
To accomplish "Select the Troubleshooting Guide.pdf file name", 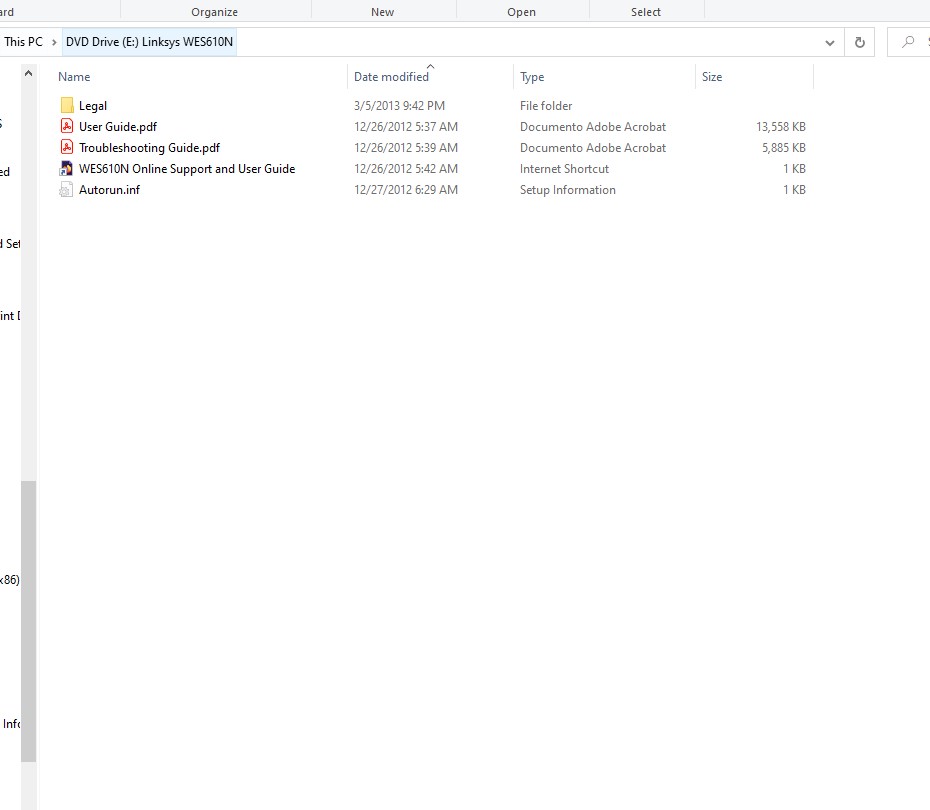I will (149, 148).
